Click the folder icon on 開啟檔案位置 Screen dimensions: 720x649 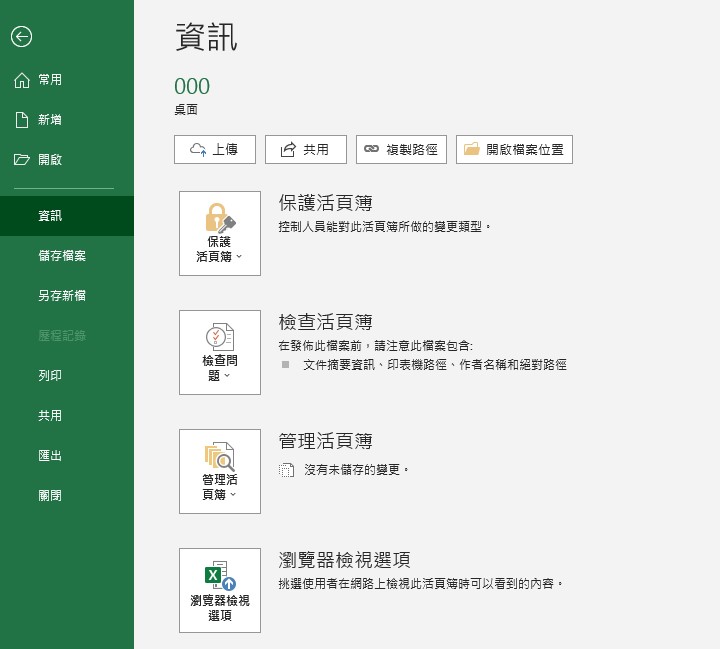pyautogui.click(x=472, y=150)
